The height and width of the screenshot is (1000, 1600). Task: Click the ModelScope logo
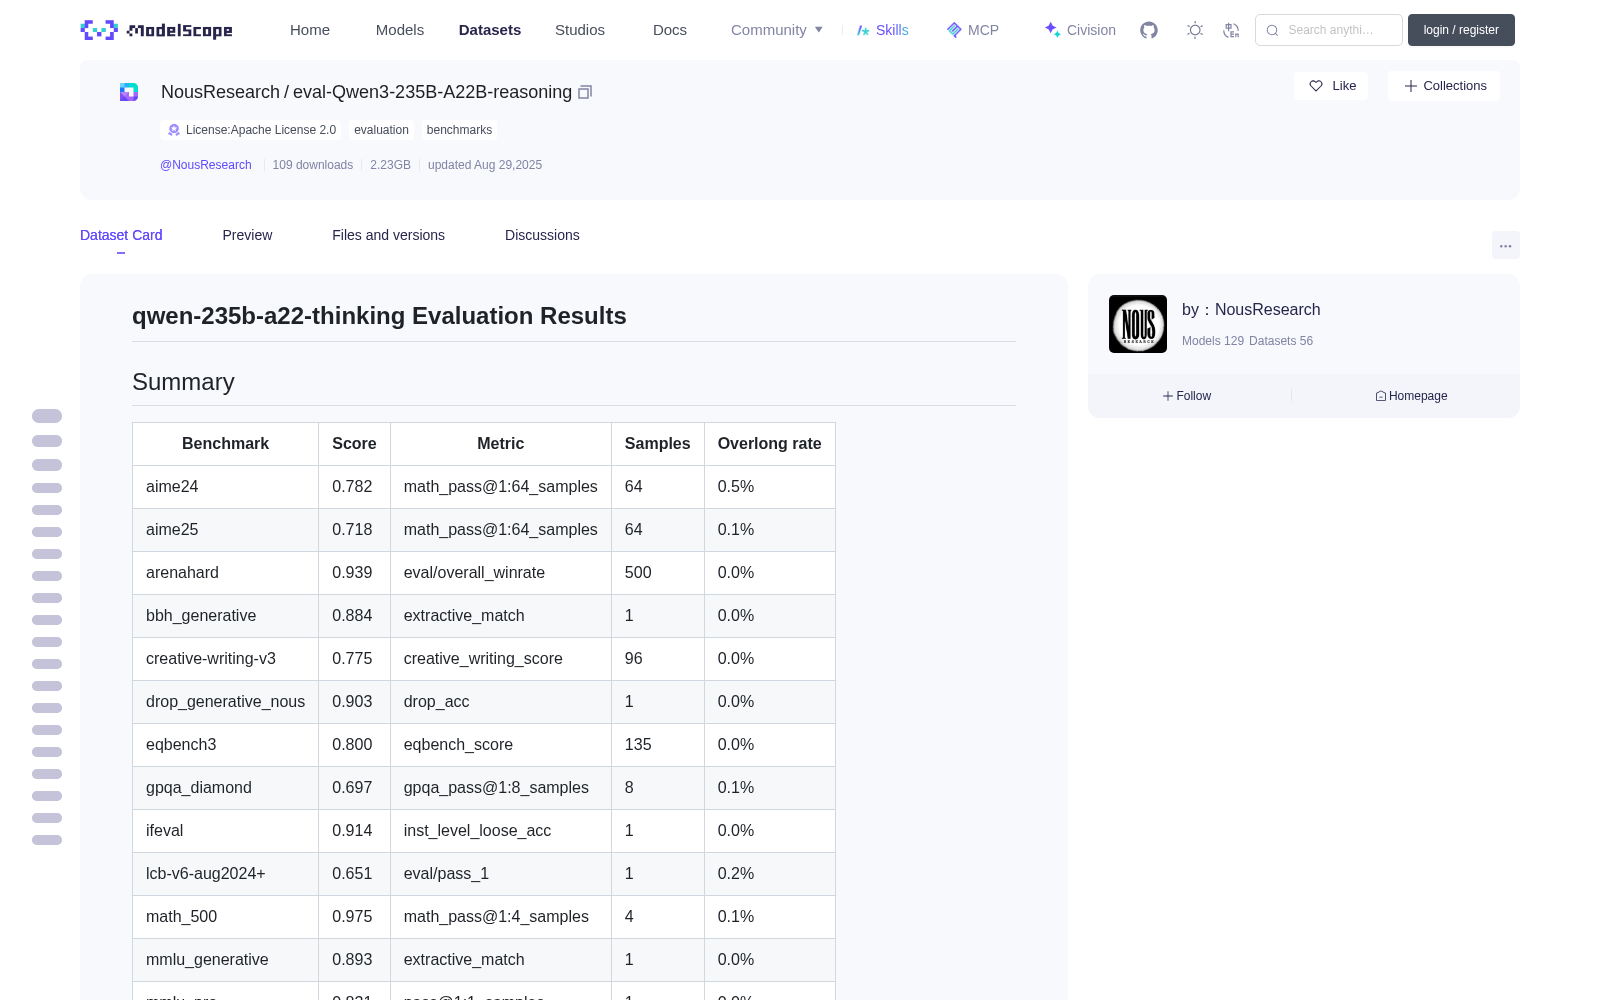pyautogui.click(x=156, y=30)
